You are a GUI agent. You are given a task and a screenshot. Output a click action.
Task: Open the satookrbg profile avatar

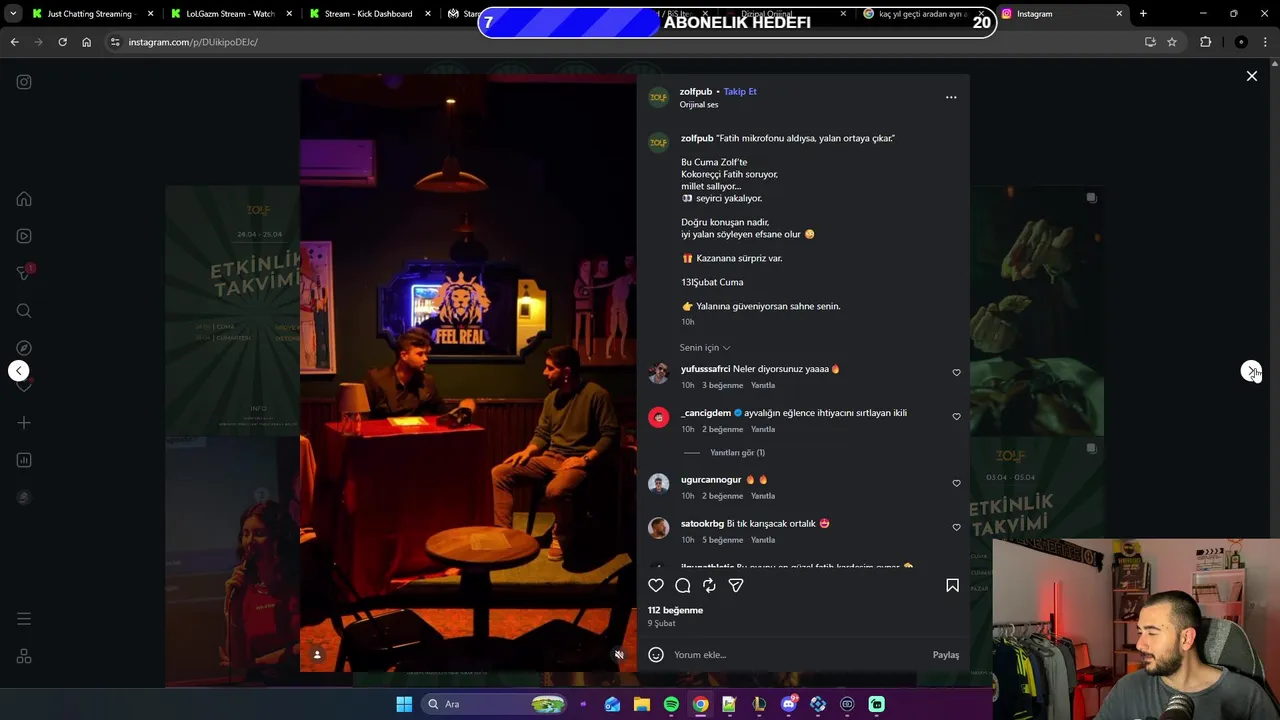[658, 527]
